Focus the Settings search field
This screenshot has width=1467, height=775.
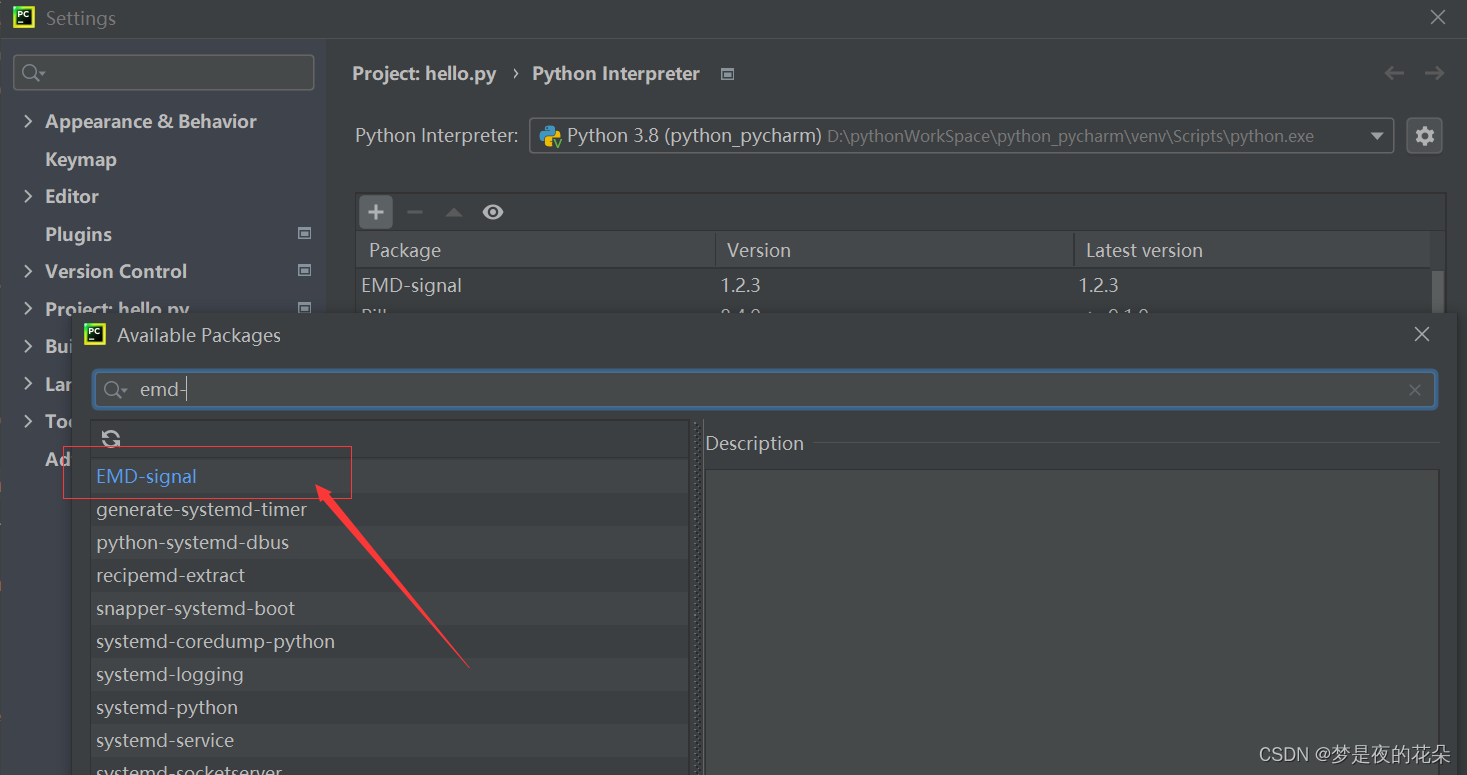pyautogui.click(x=164, y=72)
